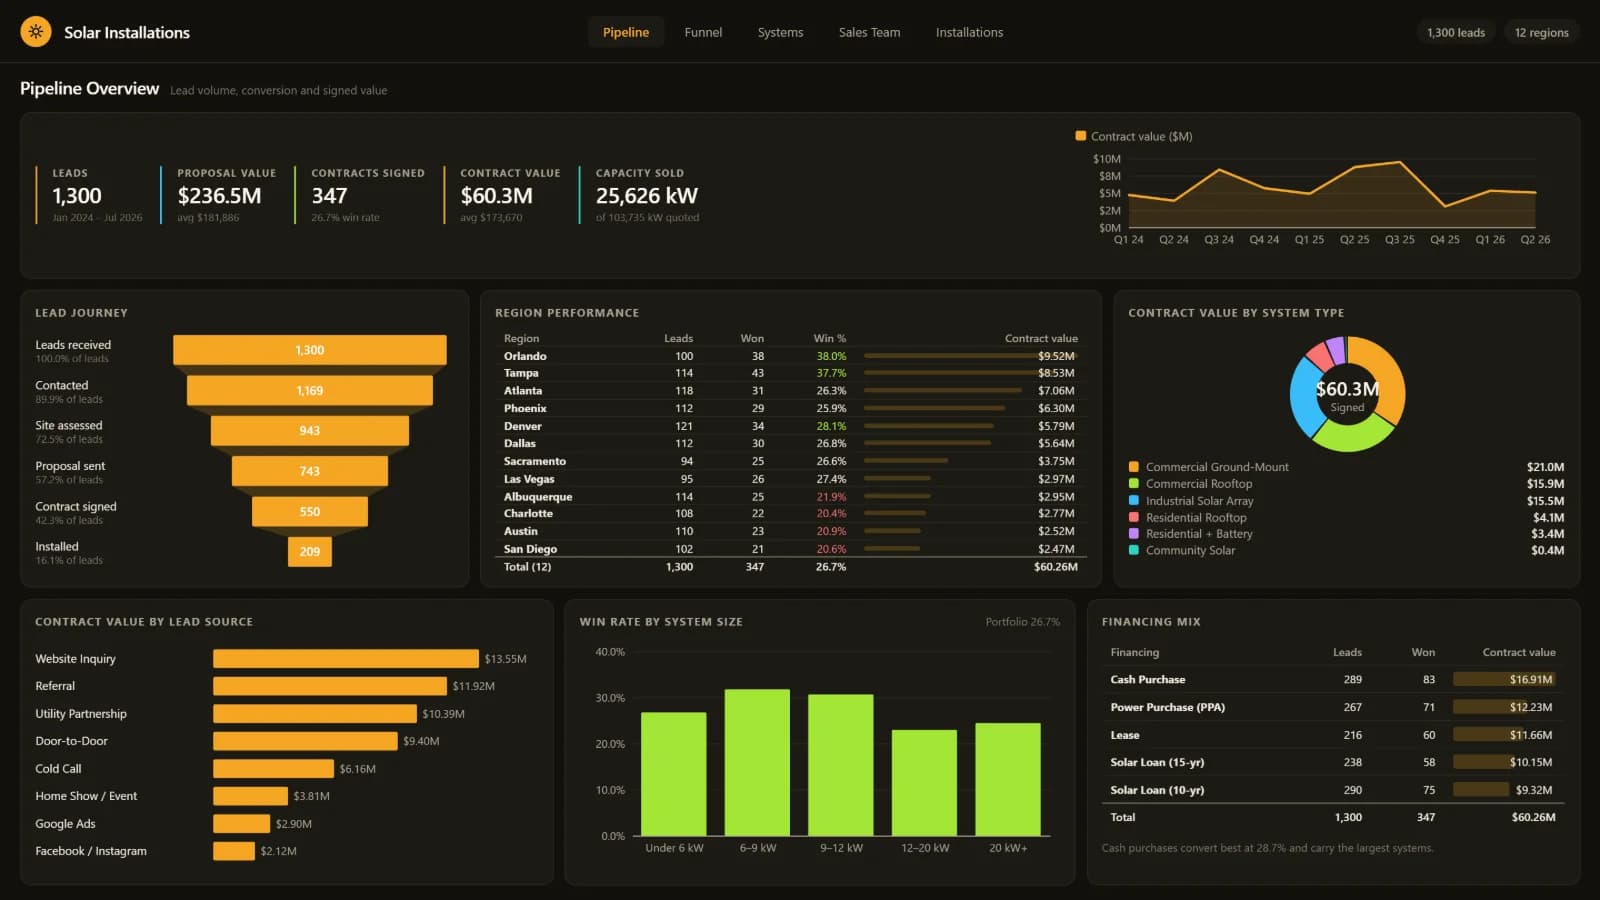Click the Solar Loan (10-yr) row
The height and width of the screenshot is (900, 1600).
tap(1333, 790)
